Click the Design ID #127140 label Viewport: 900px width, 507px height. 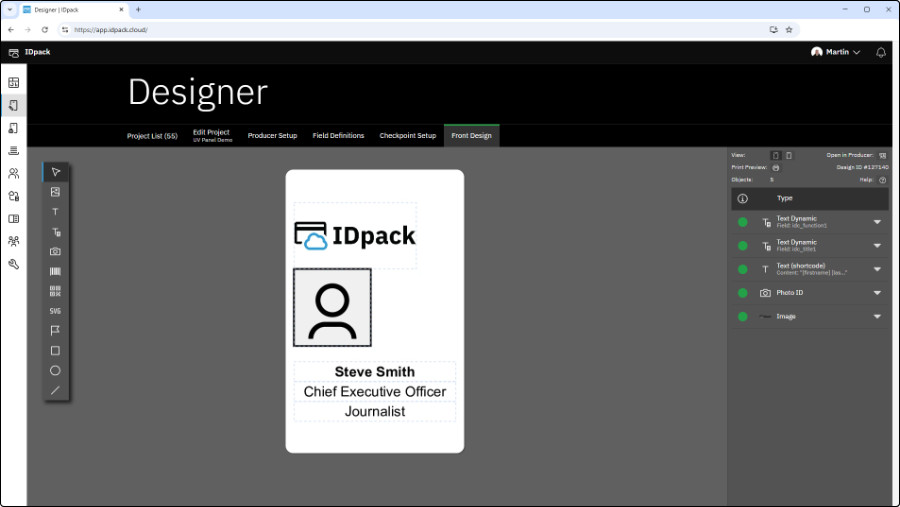862,168
